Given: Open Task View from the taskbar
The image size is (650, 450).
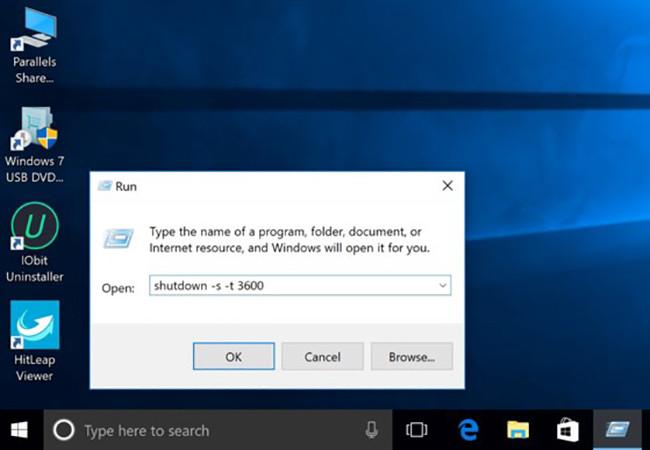Looking at the screenshot, I should 416,430.
